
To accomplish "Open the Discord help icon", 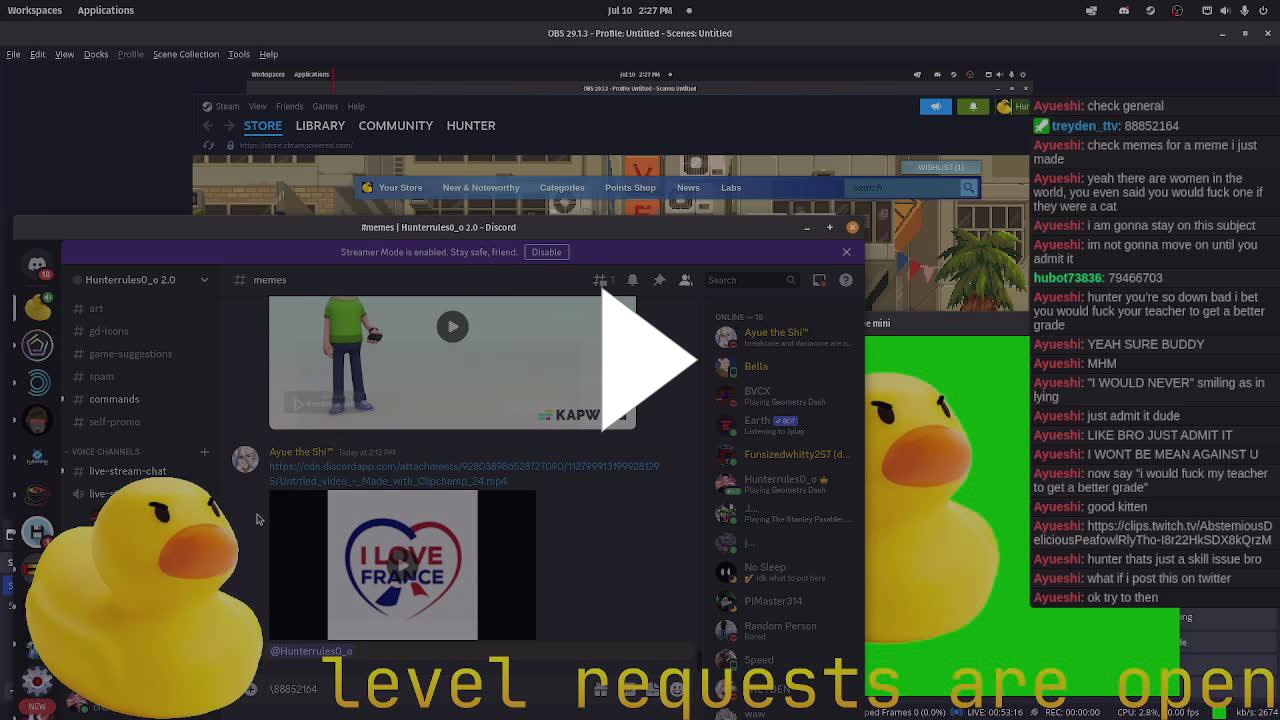I will (846, 280).
